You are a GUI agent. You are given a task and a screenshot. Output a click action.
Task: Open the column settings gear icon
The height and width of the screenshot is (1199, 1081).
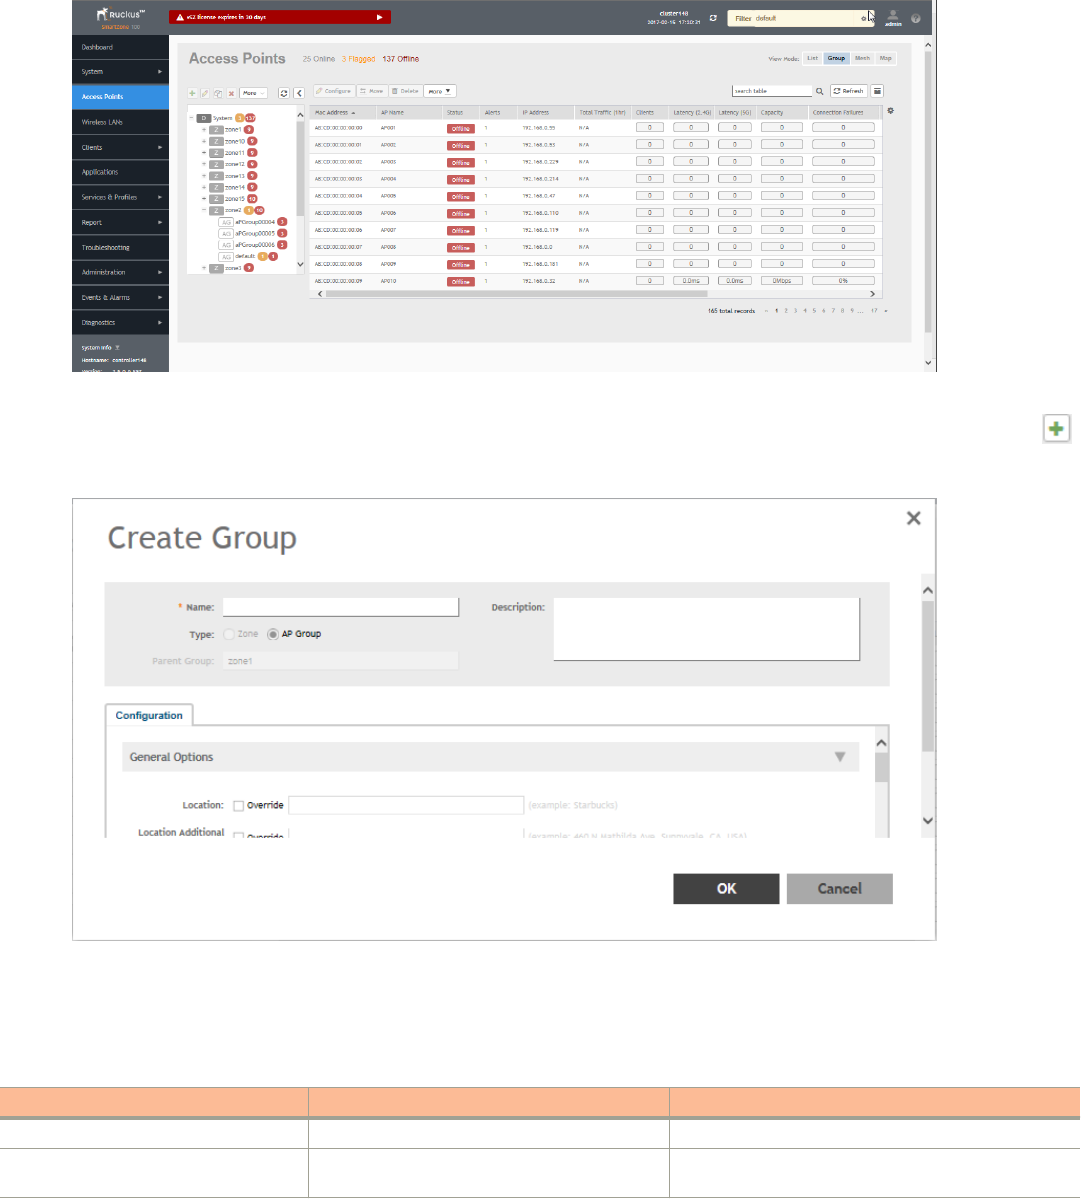click(891, 111)
